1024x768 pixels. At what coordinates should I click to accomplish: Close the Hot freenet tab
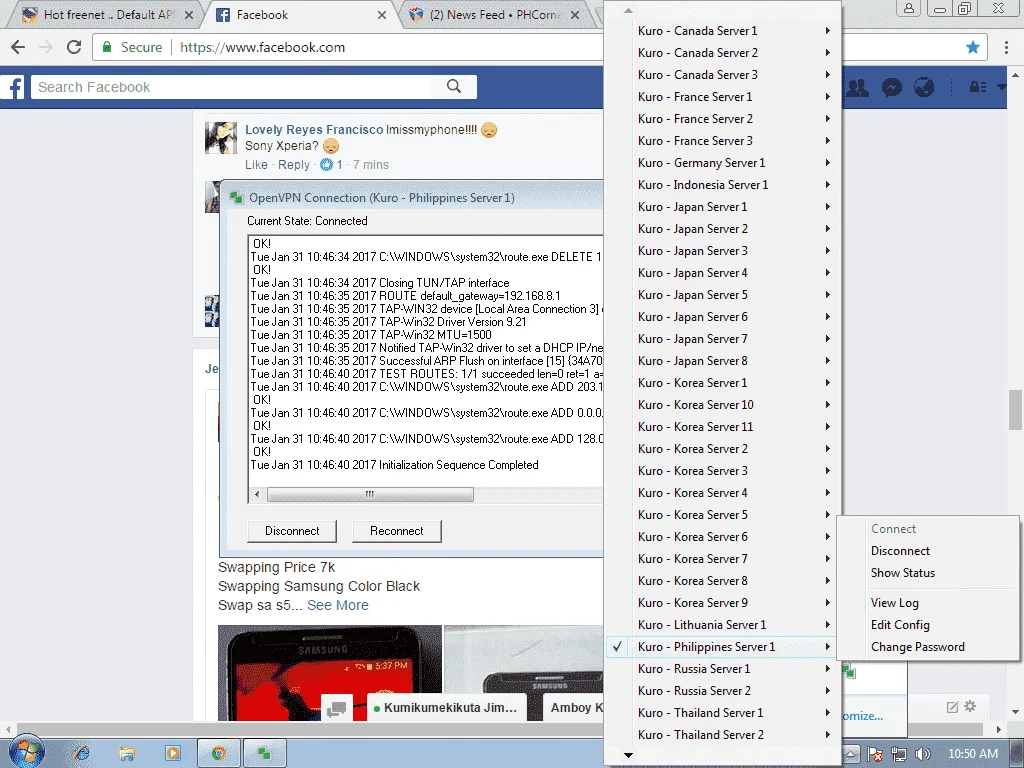(189, 15)
